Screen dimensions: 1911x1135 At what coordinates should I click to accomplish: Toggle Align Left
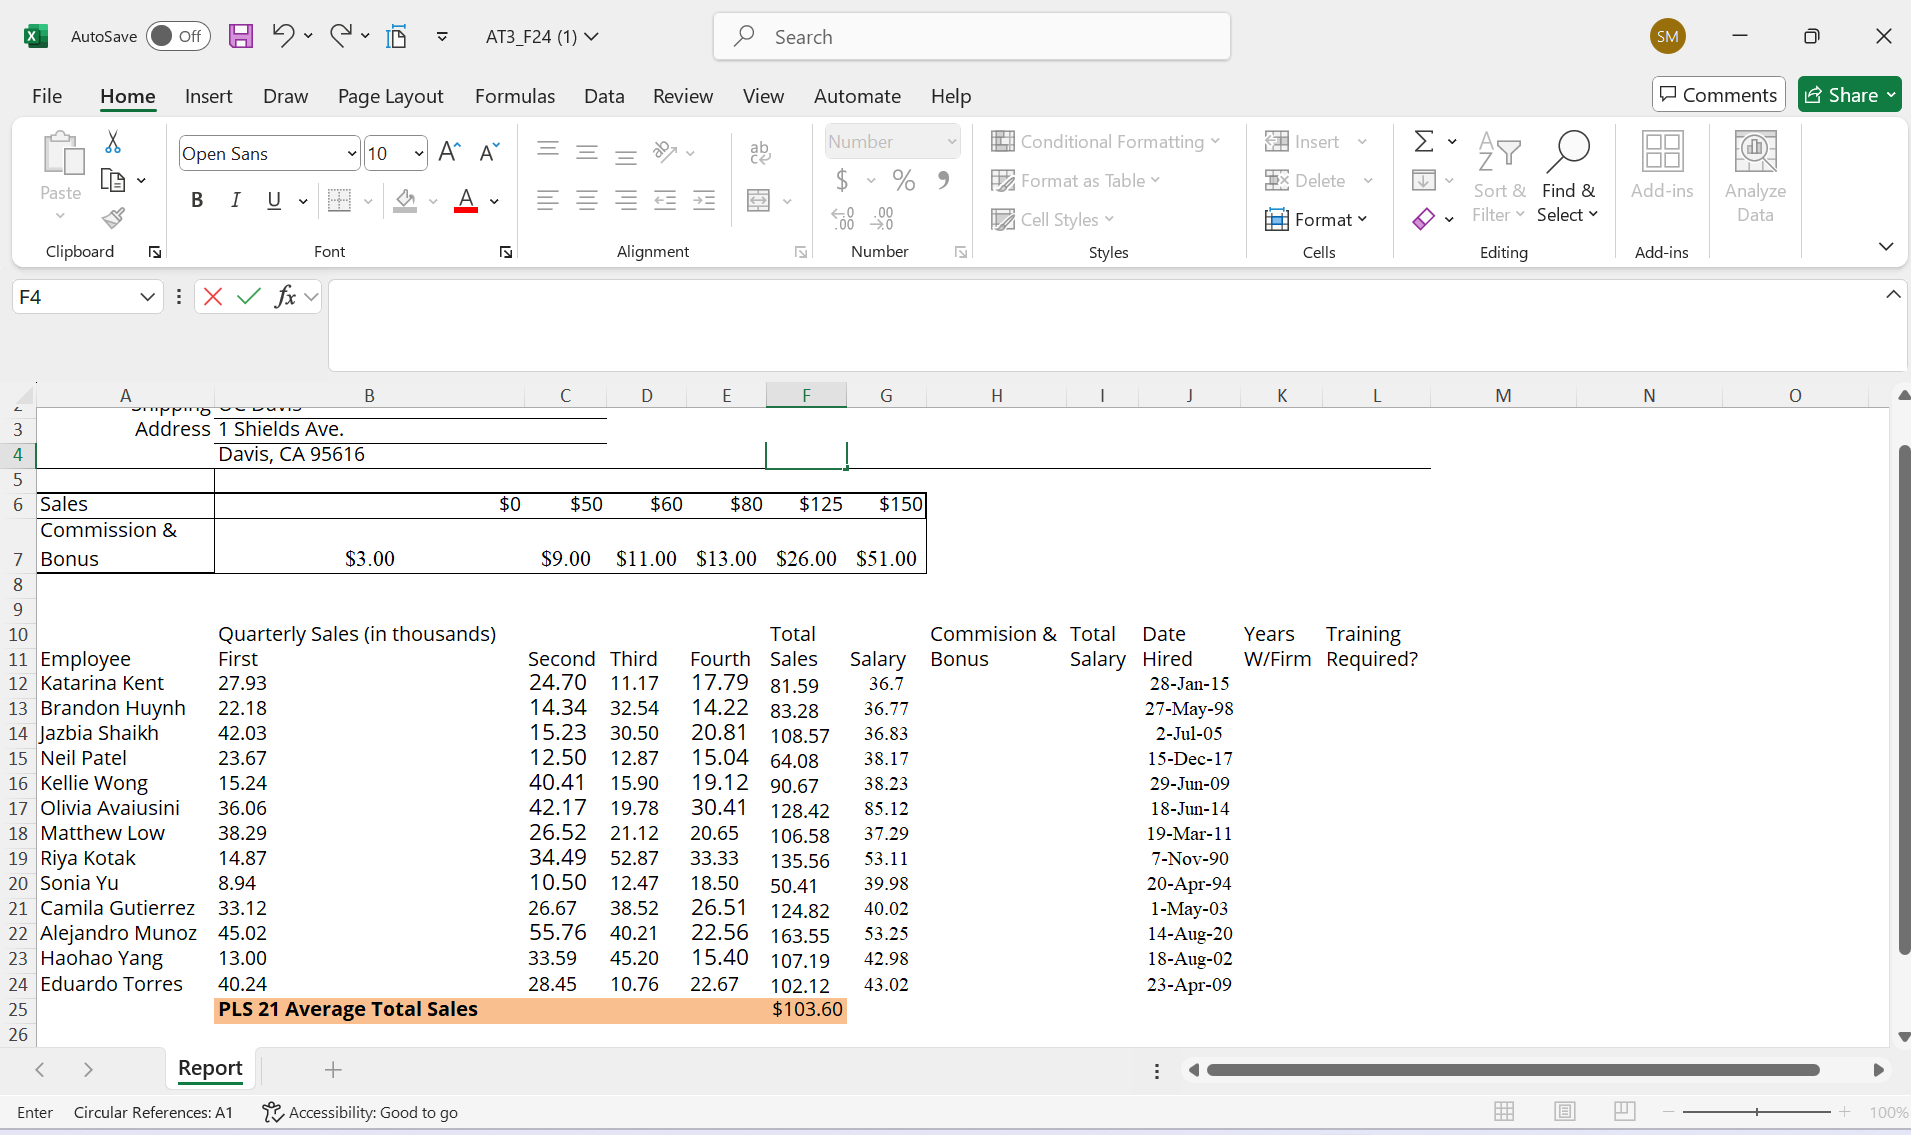pyautogui.click(x=547, y=200)
